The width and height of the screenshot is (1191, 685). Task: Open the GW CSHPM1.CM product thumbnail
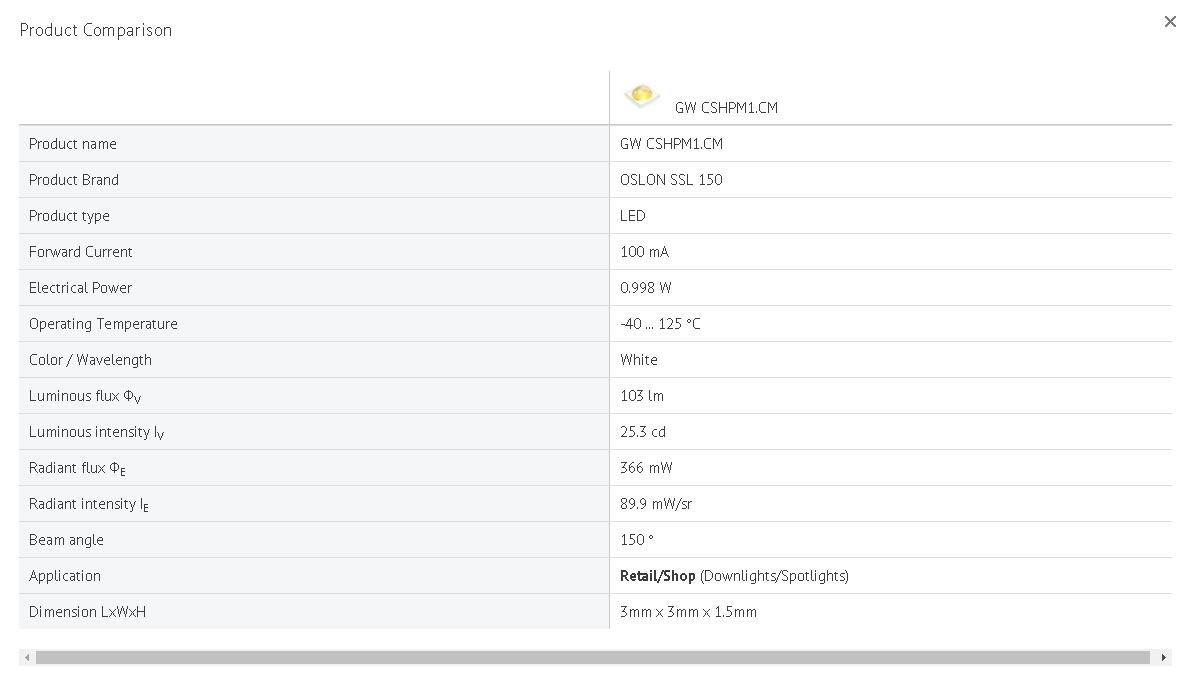click(641, 96)
